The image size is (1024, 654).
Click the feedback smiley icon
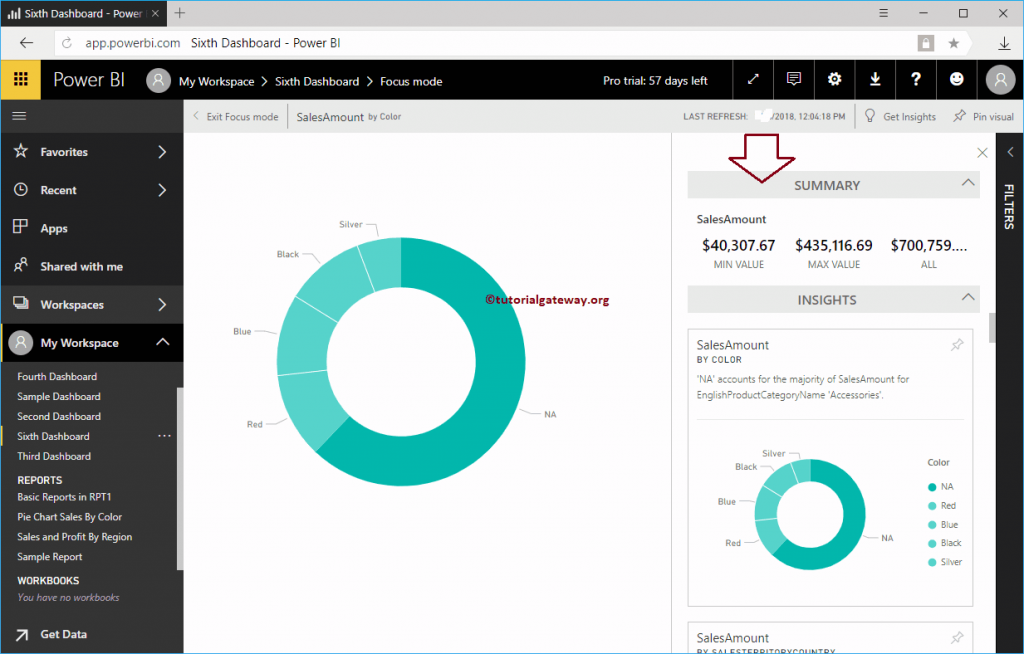coord(957,81)
